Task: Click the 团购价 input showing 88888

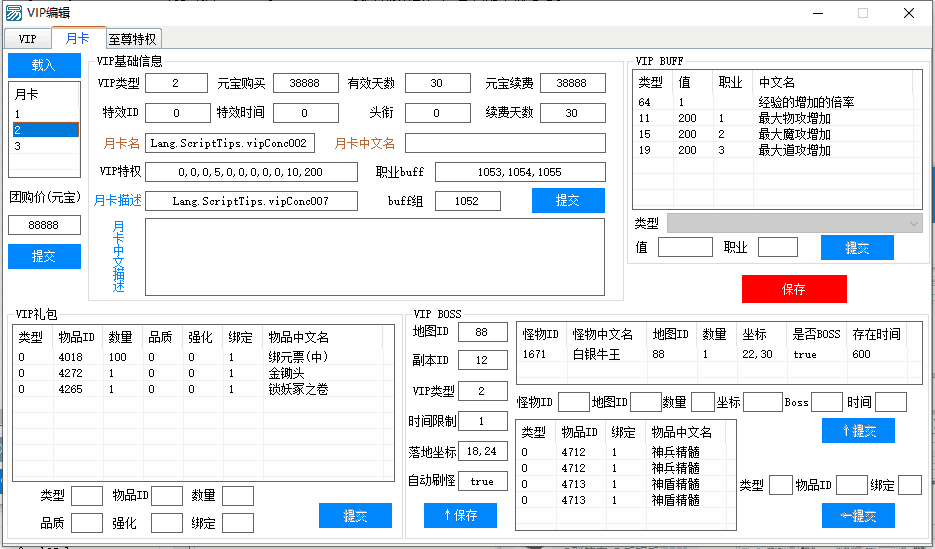Action: tap(43, 226)
